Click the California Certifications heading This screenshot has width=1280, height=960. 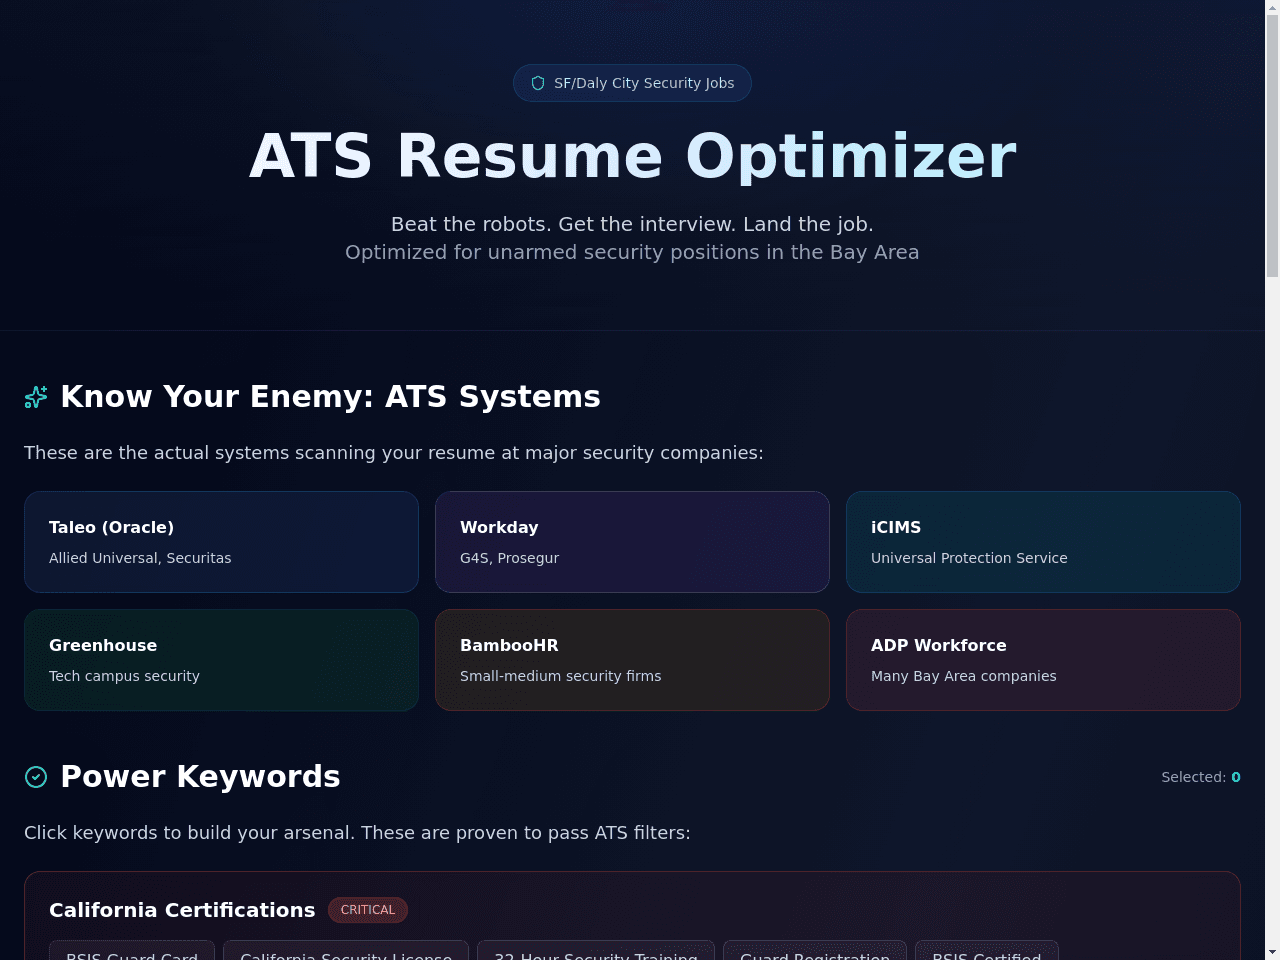(x=182, y=910)
